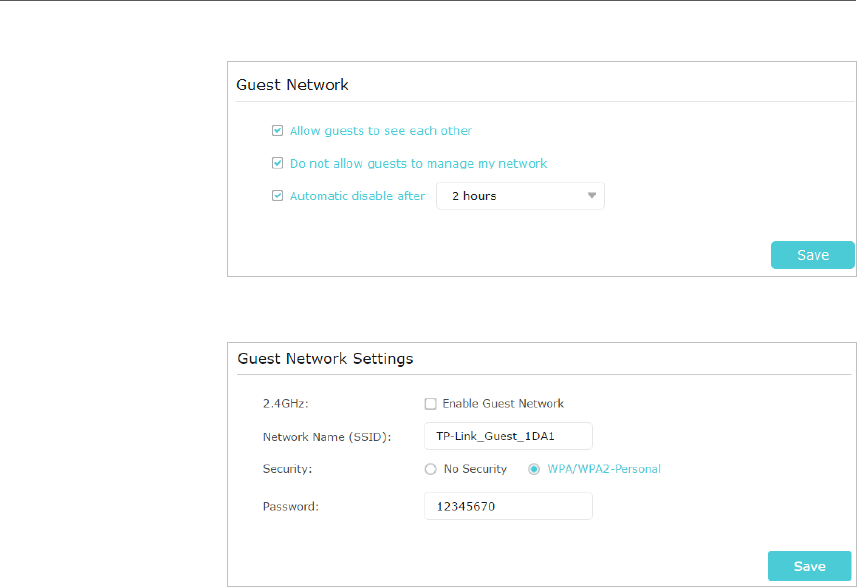This screenshot has width=857, height=587.
Task: Click the 'WPA/WPA2-Personal' label text
Action: pos(604,469)
